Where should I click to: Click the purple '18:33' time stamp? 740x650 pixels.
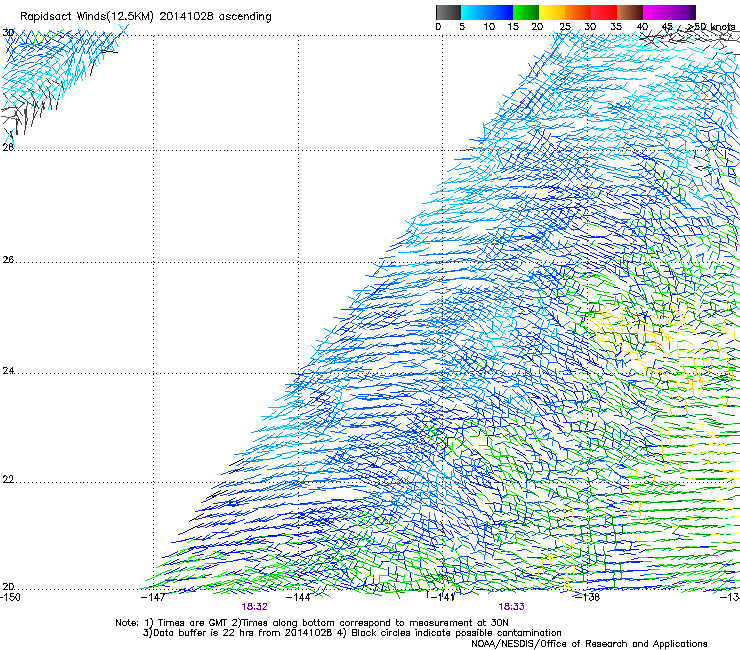[512, 607]
